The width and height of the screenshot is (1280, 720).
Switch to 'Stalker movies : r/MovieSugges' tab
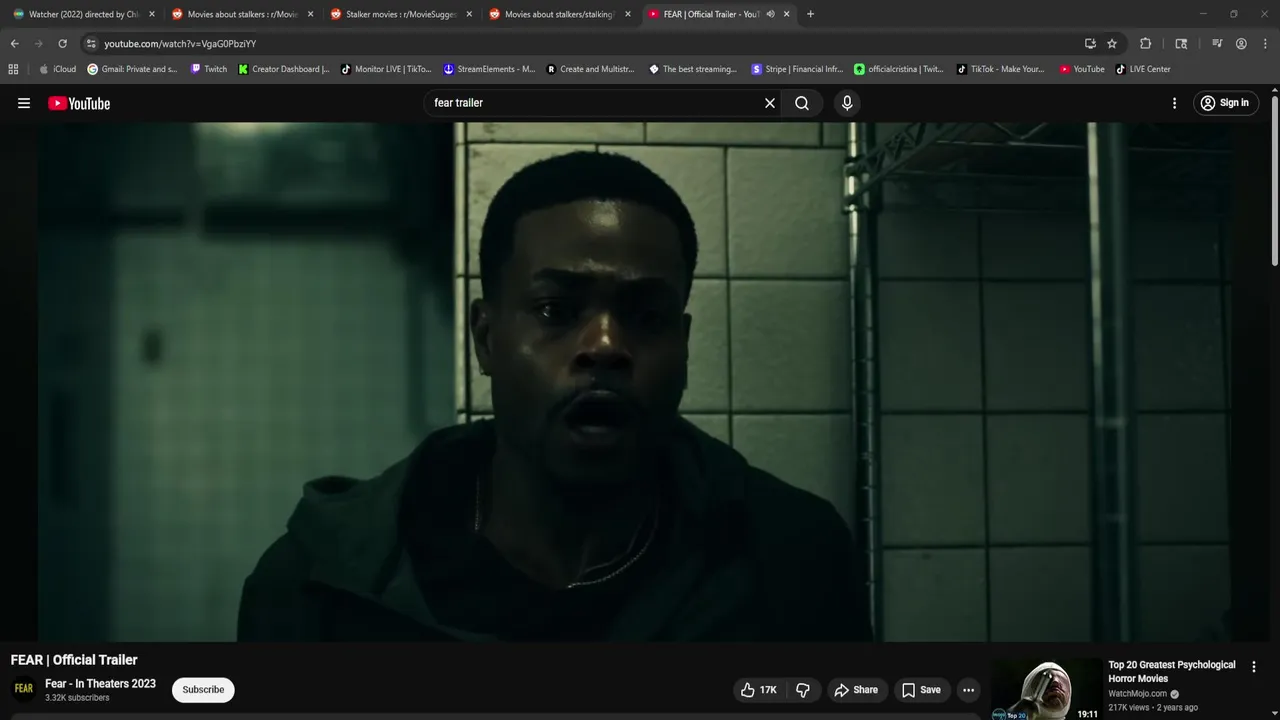401,14
